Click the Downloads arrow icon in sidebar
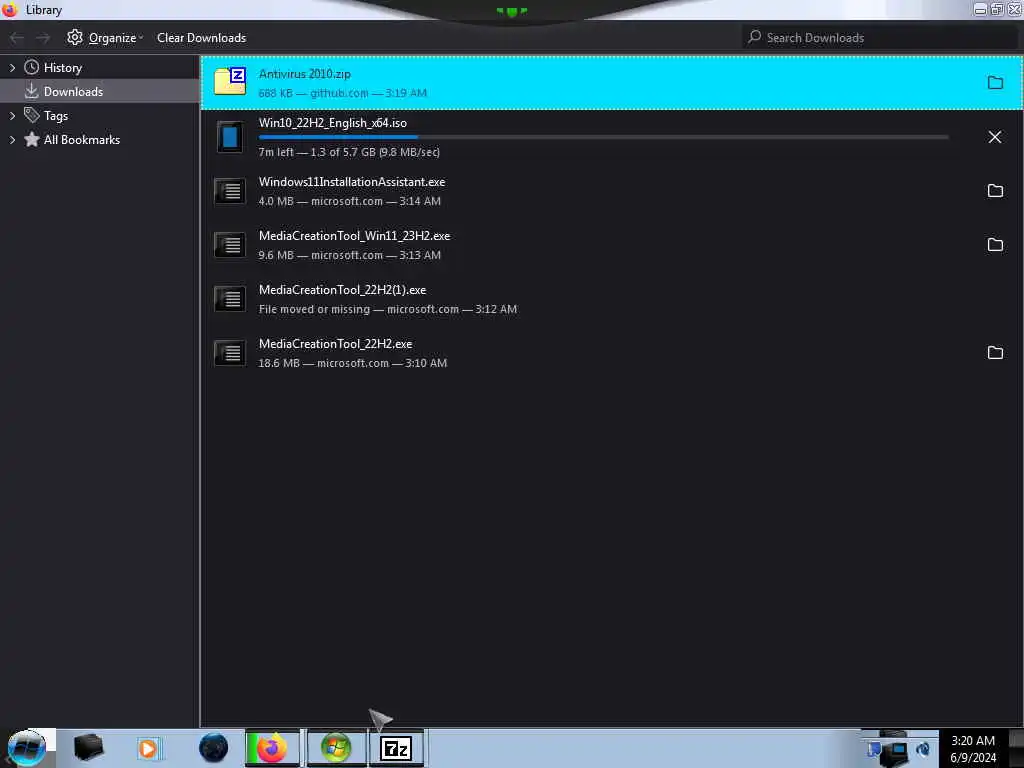The height and width of the screenshot is (768, 1024). coord(31,91)
